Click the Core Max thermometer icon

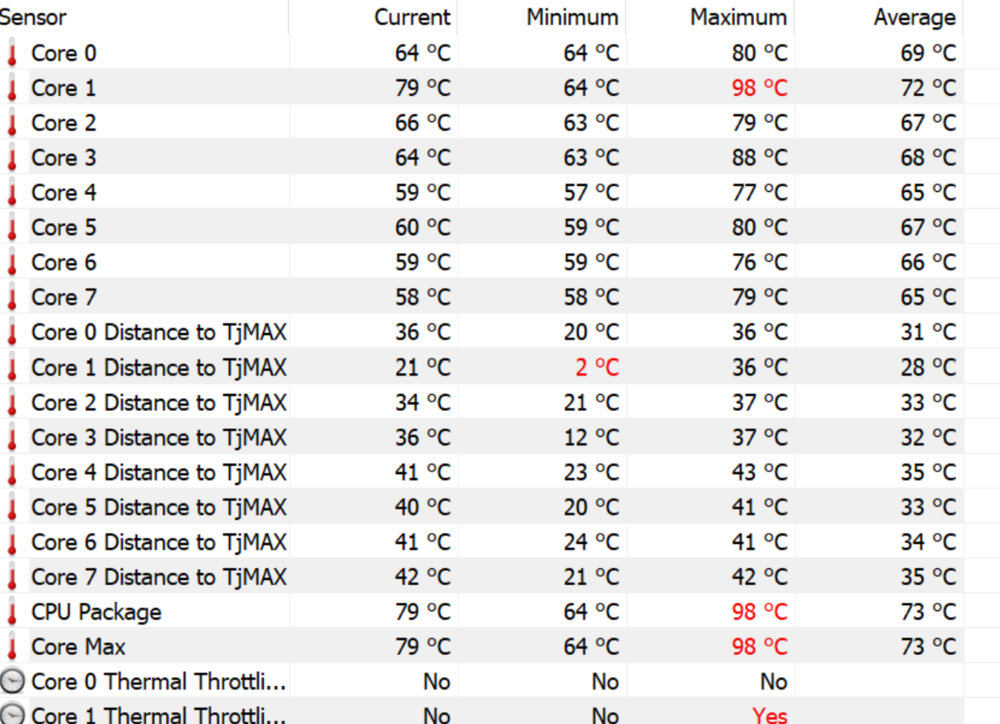[12, 647]
